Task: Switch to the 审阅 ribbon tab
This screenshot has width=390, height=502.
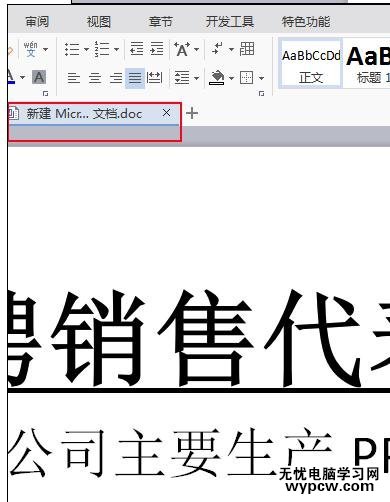Action: coord(37,22)
